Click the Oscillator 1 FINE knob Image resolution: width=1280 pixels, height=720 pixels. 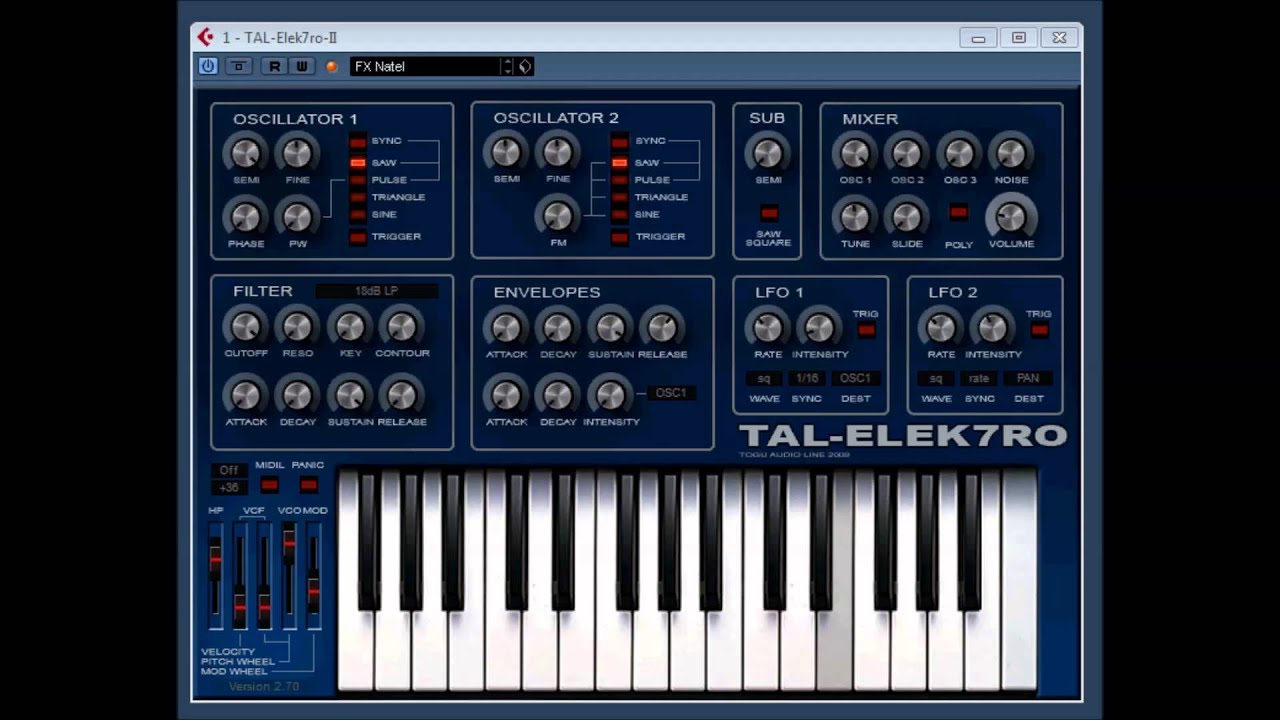tap(297, 153)
